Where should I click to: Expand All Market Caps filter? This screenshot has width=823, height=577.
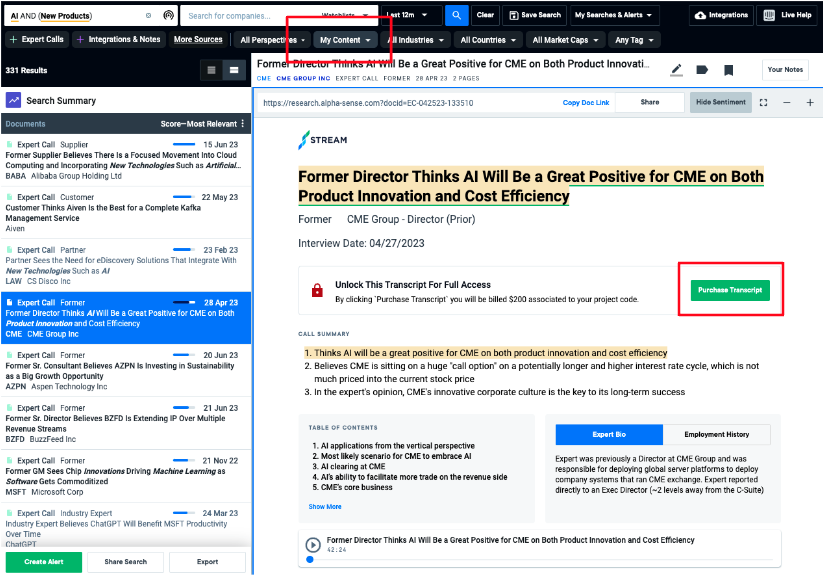click(x=565, y=40)
